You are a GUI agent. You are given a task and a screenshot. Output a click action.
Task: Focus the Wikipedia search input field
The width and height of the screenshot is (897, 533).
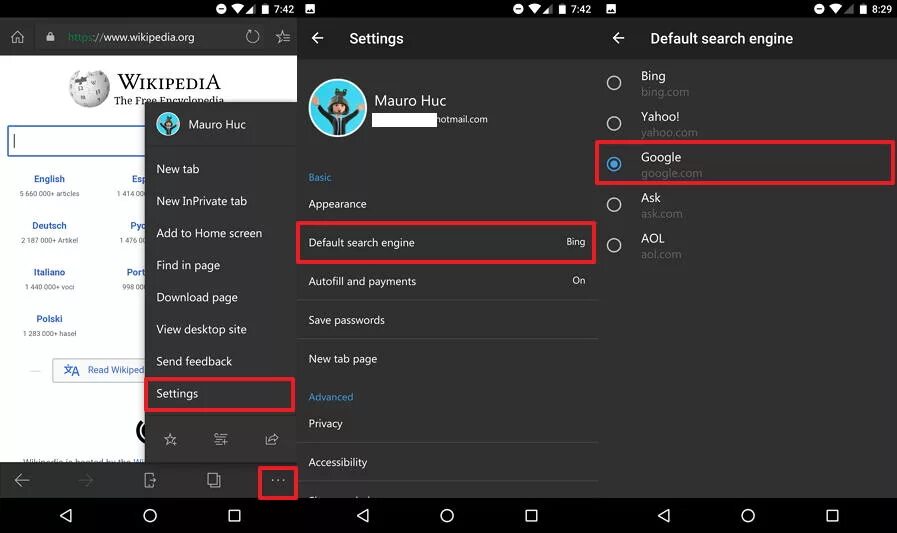(x=76, y=141)
